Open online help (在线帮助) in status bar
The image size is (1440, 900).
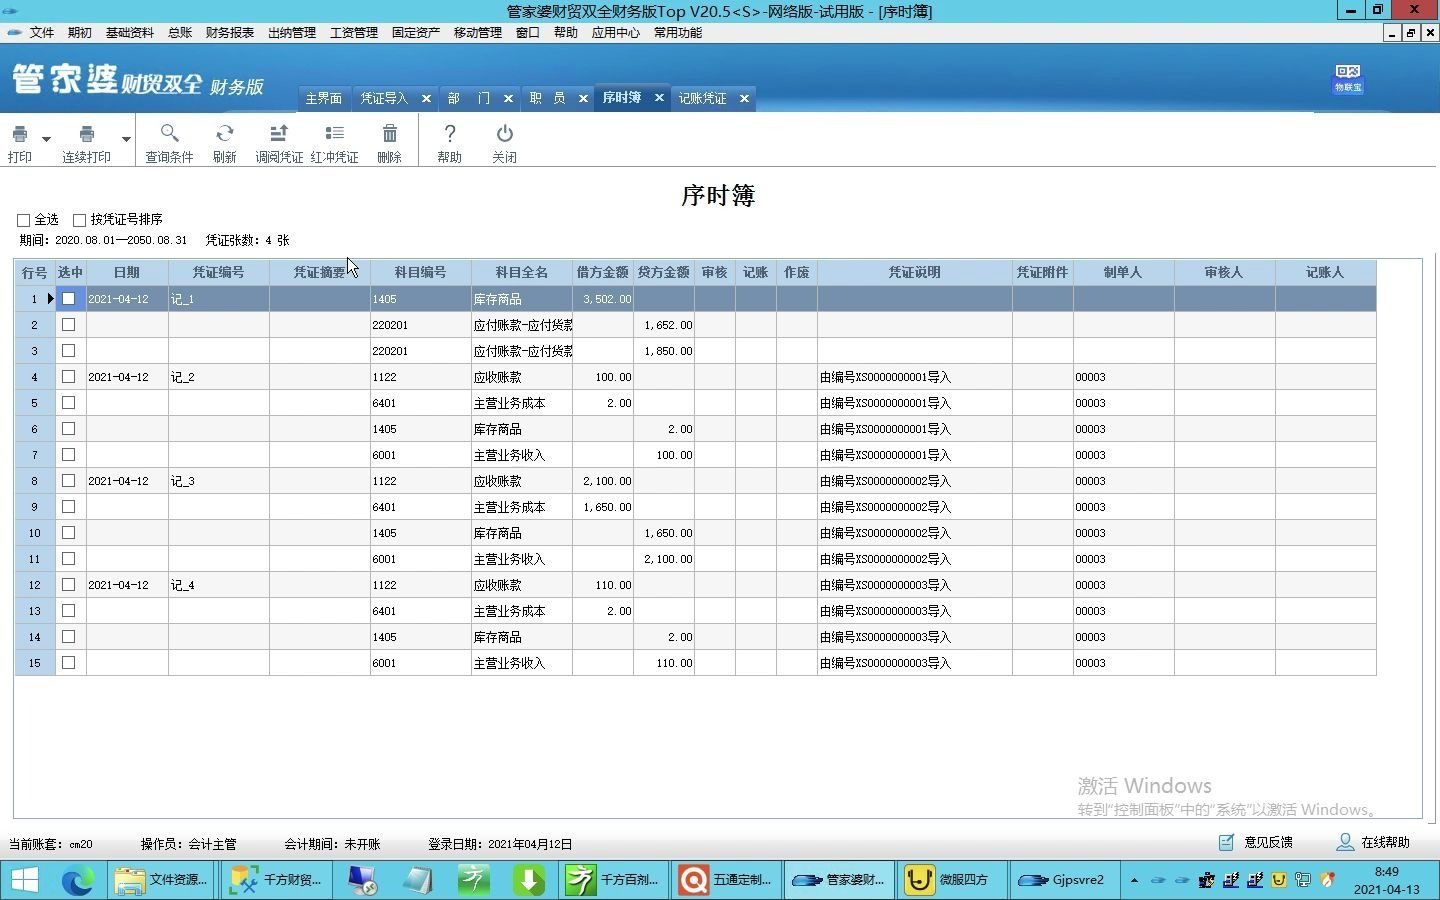click(x=1373, y=843)
